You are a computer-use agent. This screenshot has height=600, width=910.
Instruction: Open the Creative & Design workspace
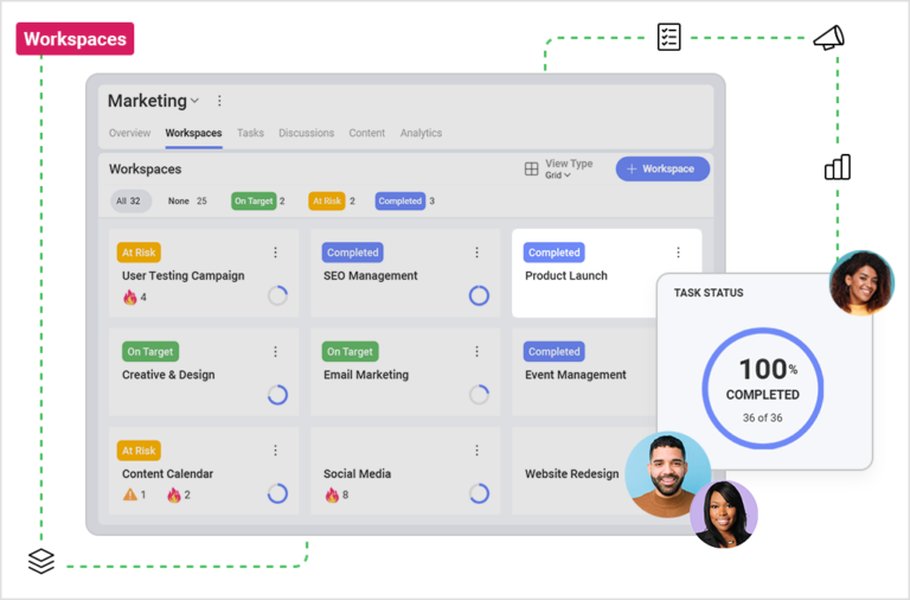coord(204,372)
